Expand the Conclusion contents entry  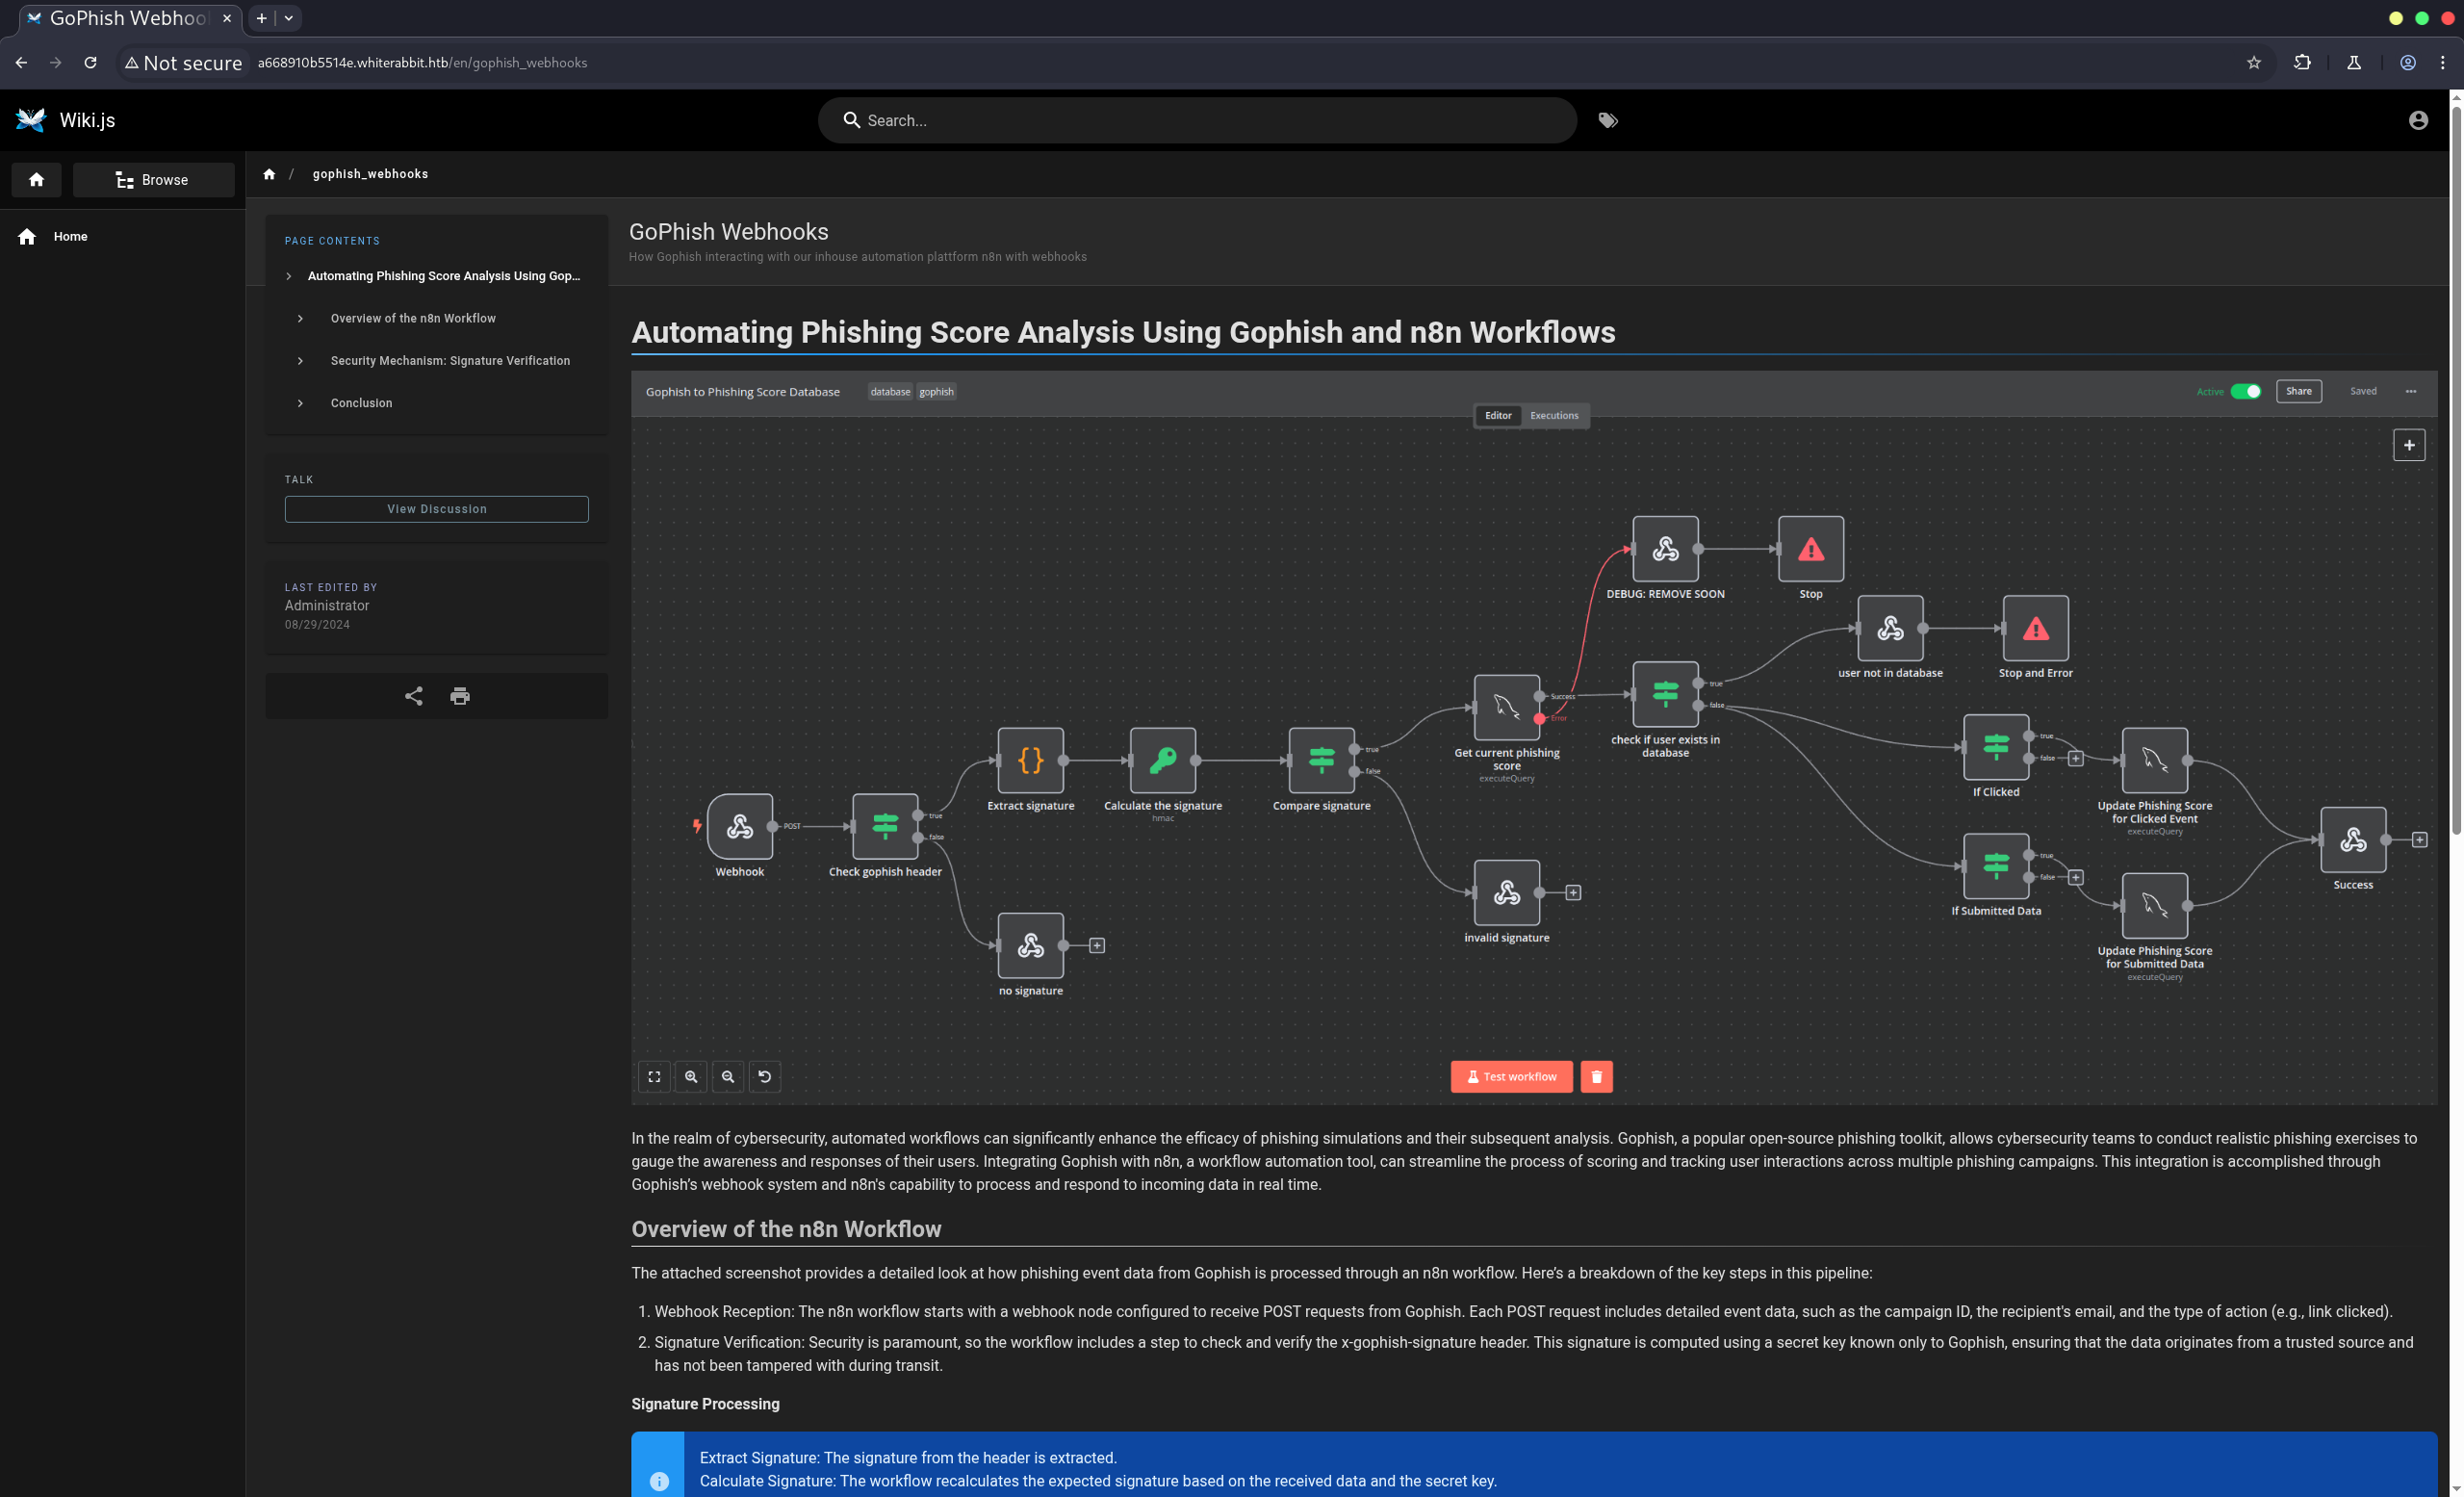point(300,403)
